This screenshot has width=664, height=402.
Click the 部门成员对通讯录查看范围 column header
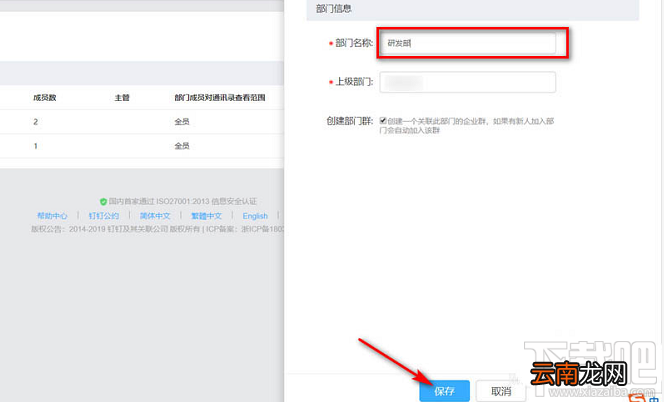(x=220, y=97)
